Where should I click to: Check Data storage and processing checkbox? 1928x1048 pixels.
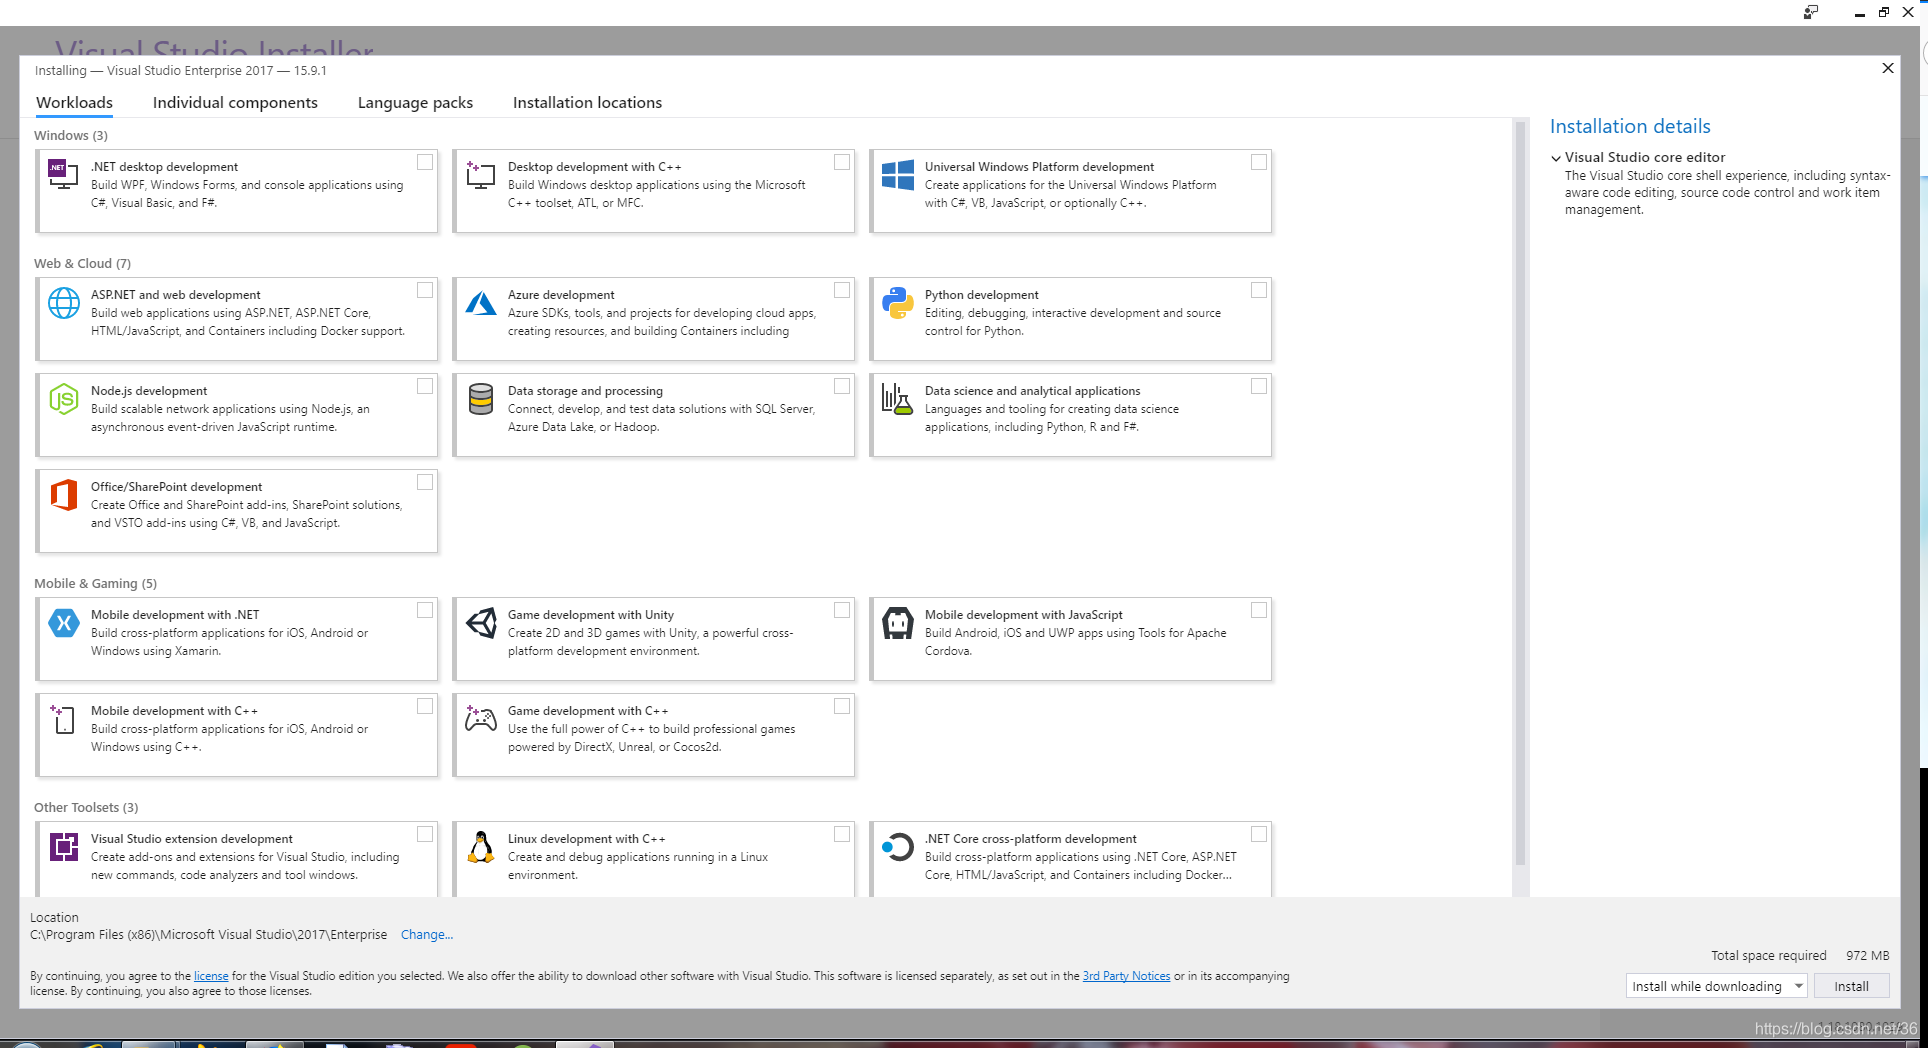point(842,386)
